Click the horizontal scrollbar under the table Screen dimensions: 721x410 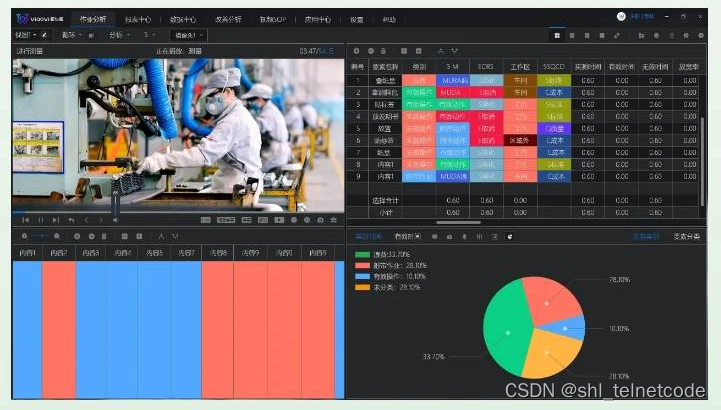[458, 223]
